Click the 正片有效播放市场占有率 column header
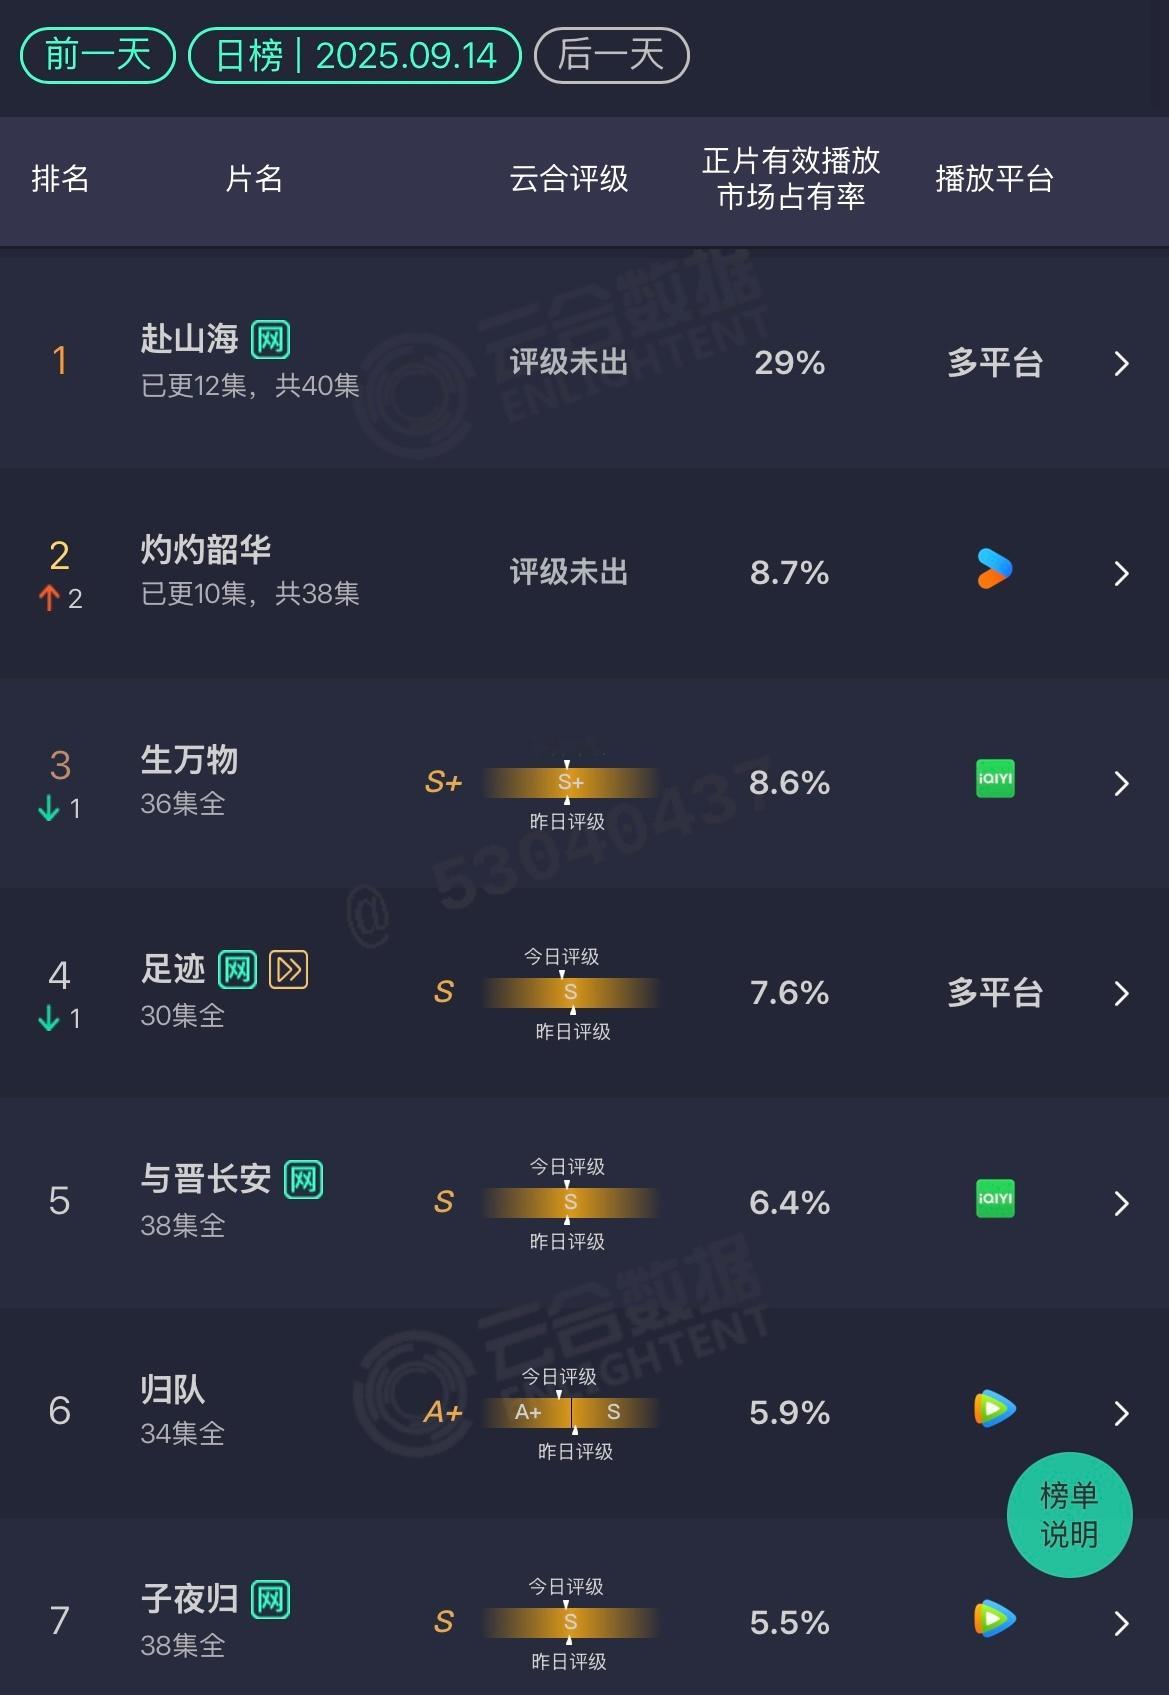Image resolution: width=1169 pixels, height=1695 pixels. coord(791,179)
